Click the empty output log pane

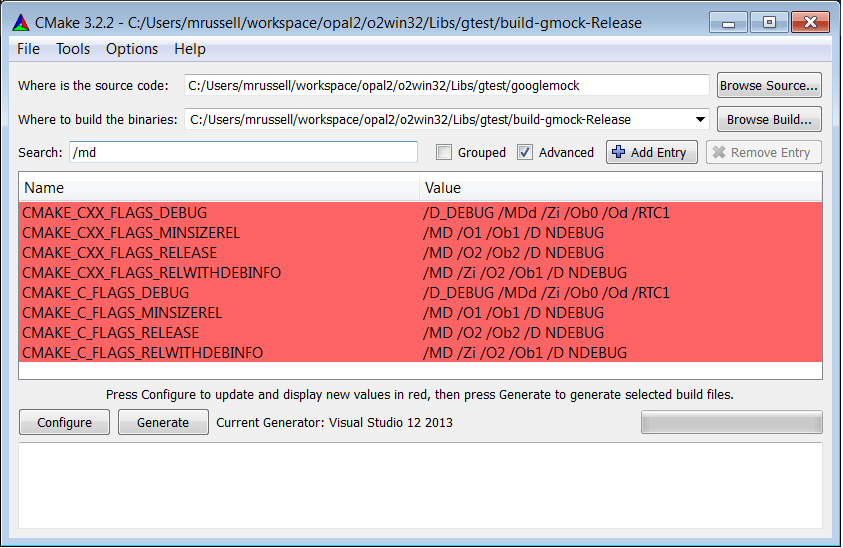[x=420, y=485]
